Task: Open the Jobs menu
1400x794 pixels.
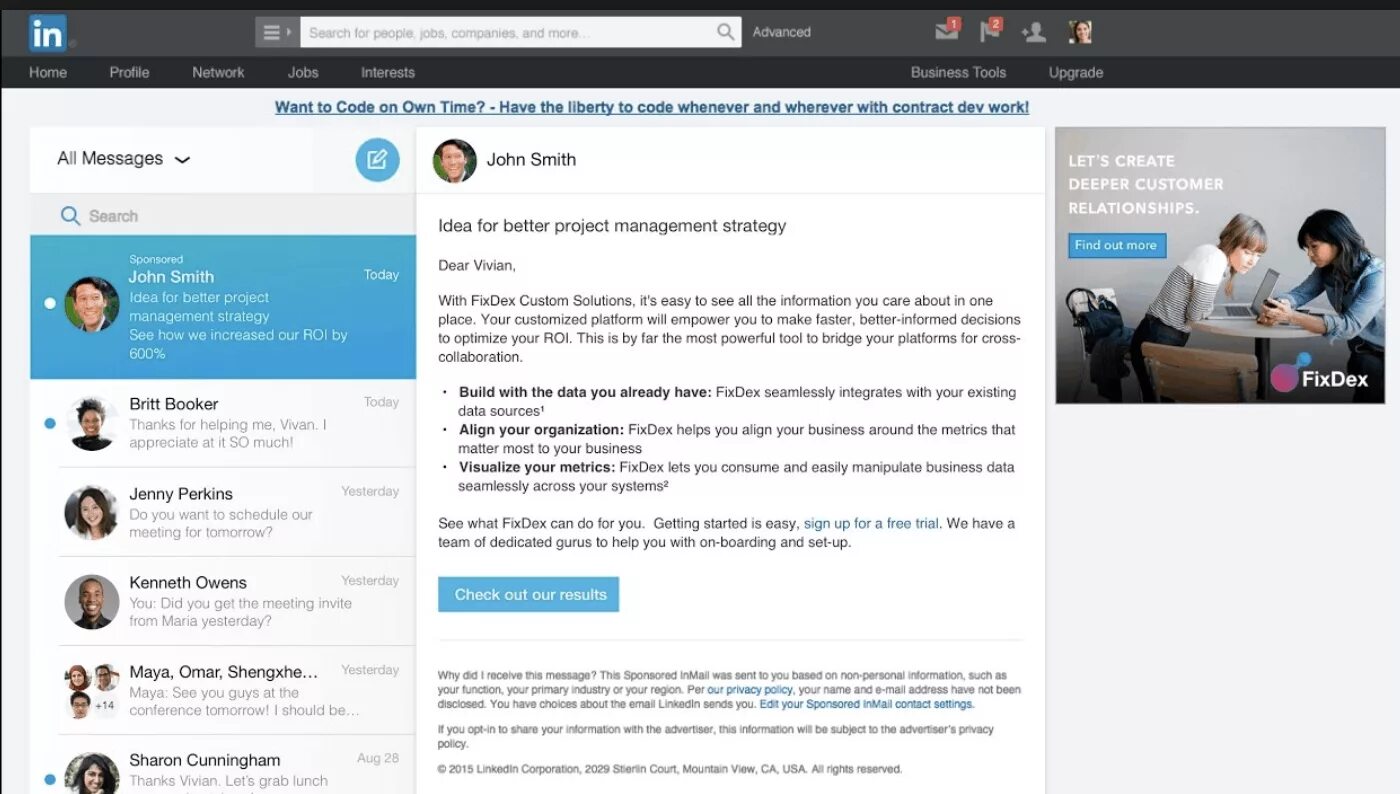Action: tap(303, 72)
